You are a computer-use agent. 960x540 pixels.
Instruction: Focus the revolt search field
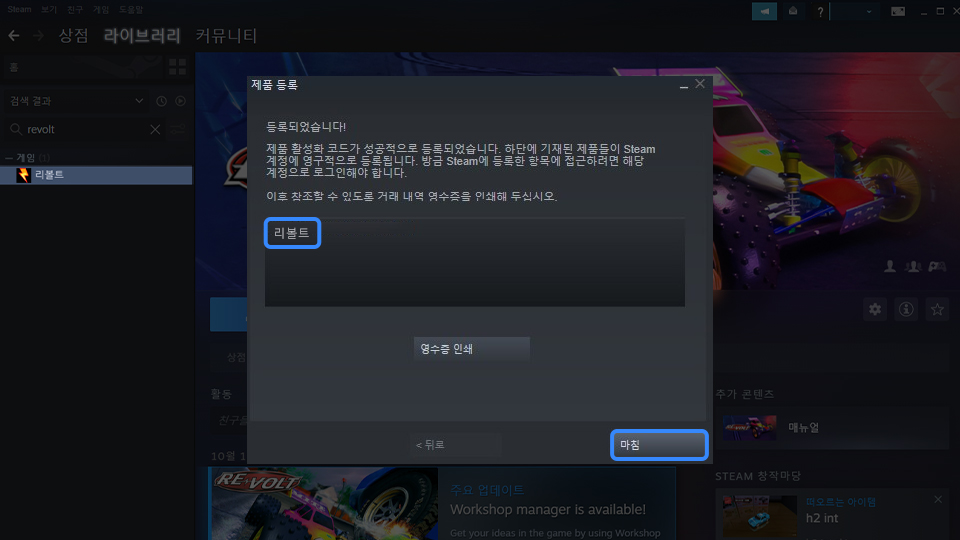point(86,129)
